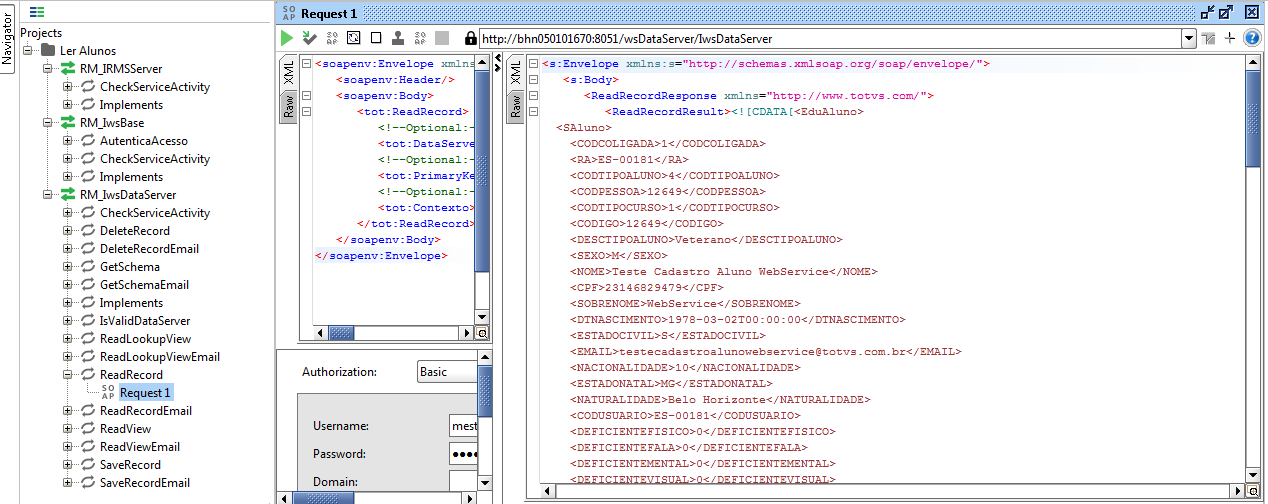Switch request editor to Raw tab
The width and height of the screenshot is (1268, 504).
(x=288, y=107)
